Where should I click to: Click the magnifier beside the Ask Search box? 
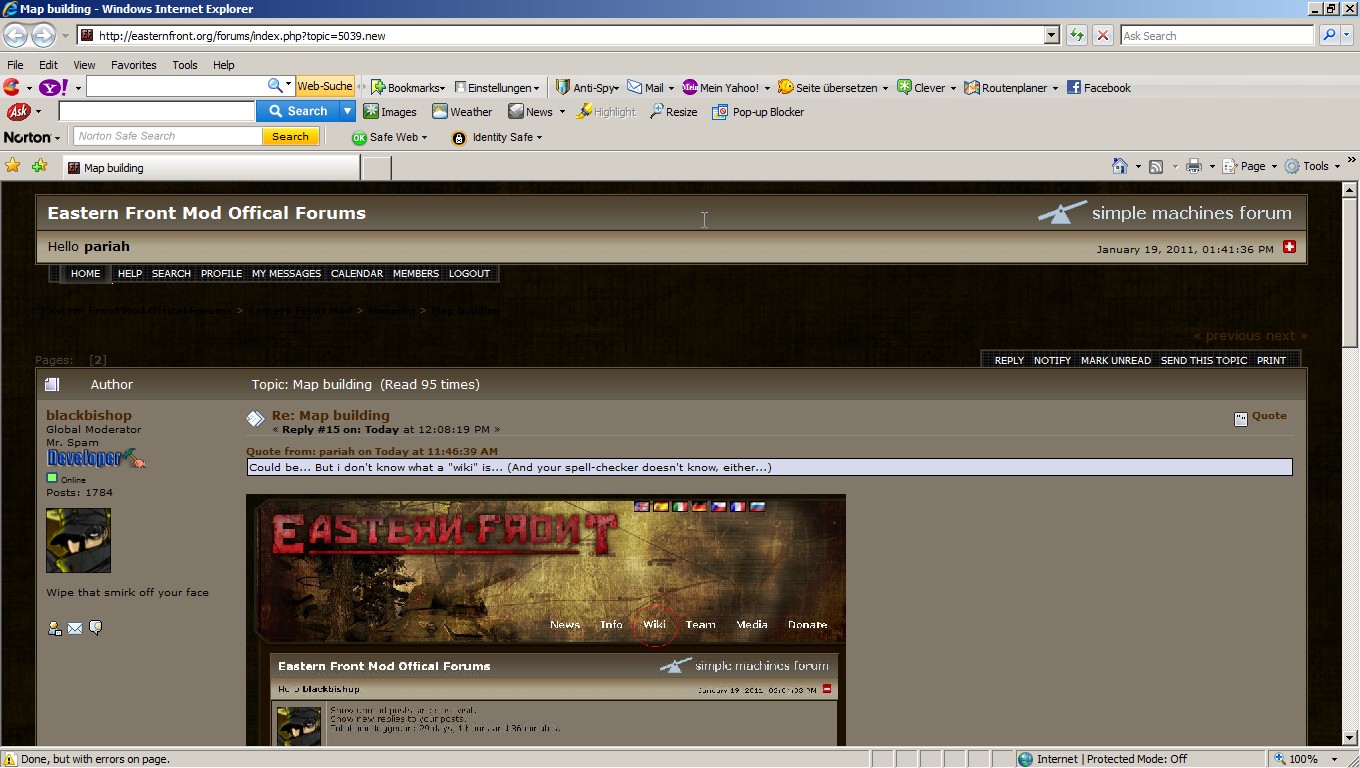(x=1328, y=35)
